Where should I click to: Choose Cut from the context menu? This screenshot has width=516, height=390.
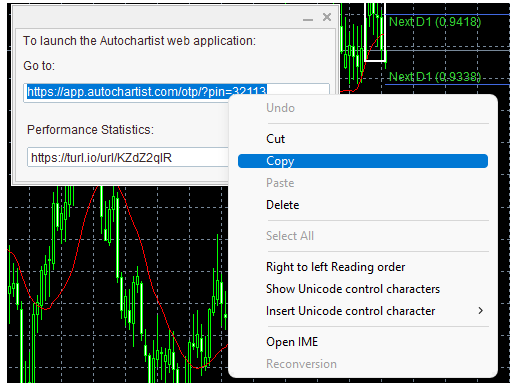pos(363,139)
